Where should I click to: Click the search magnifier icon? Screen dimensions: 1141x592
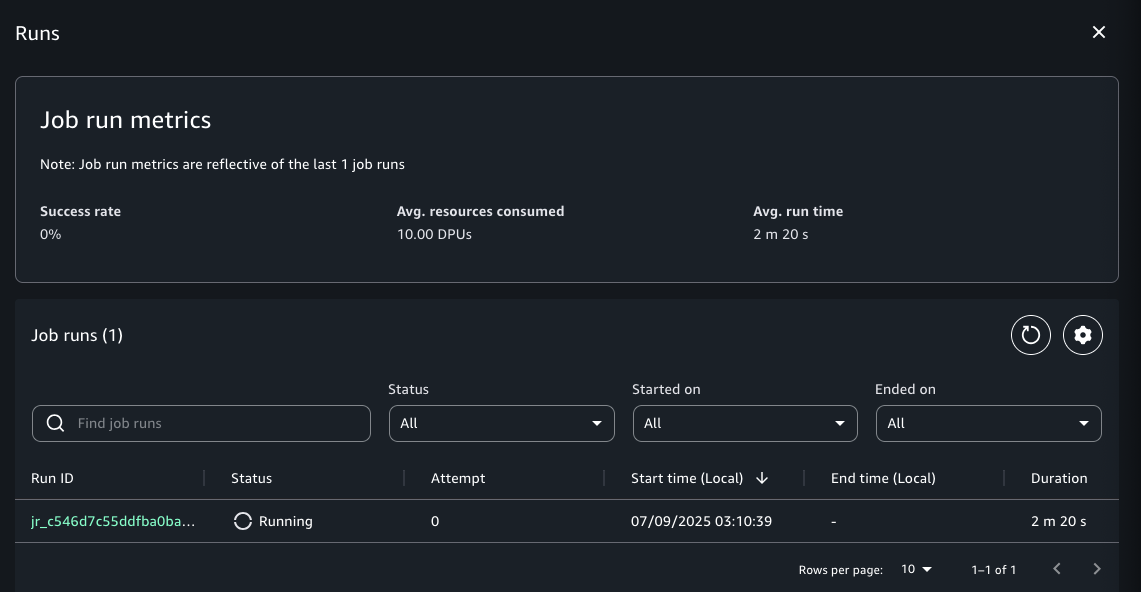click(x=56, y=423)
